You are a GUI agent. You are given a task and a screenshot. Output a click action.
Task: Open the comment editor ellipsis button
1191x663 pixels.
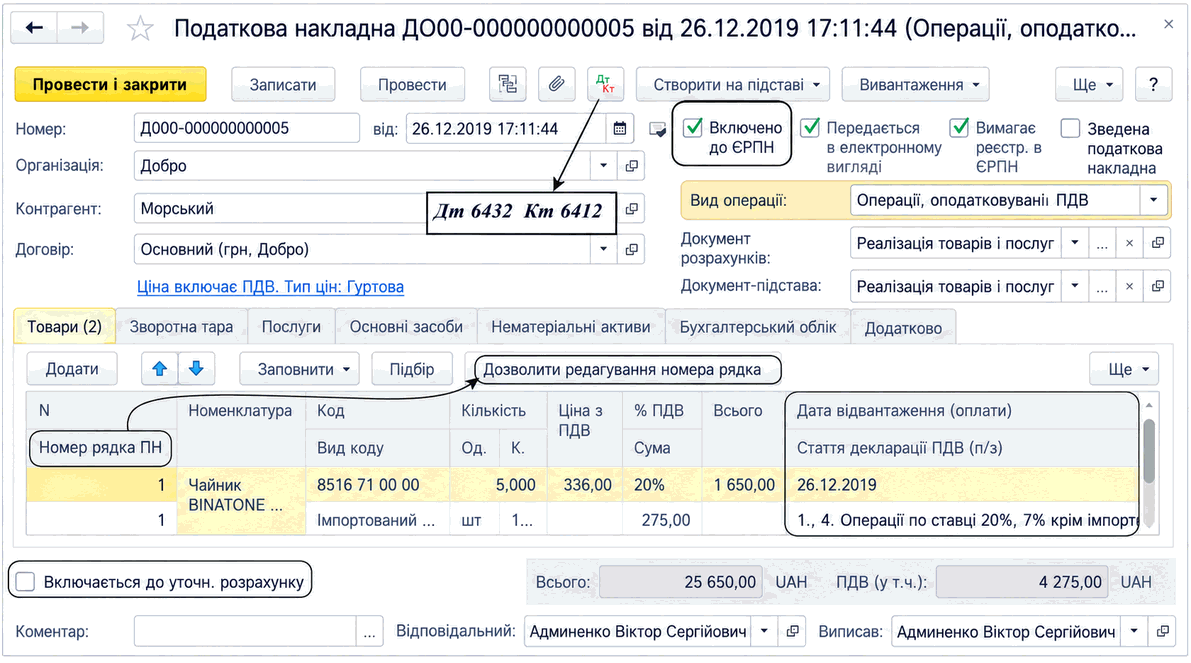tap(369, 631)
